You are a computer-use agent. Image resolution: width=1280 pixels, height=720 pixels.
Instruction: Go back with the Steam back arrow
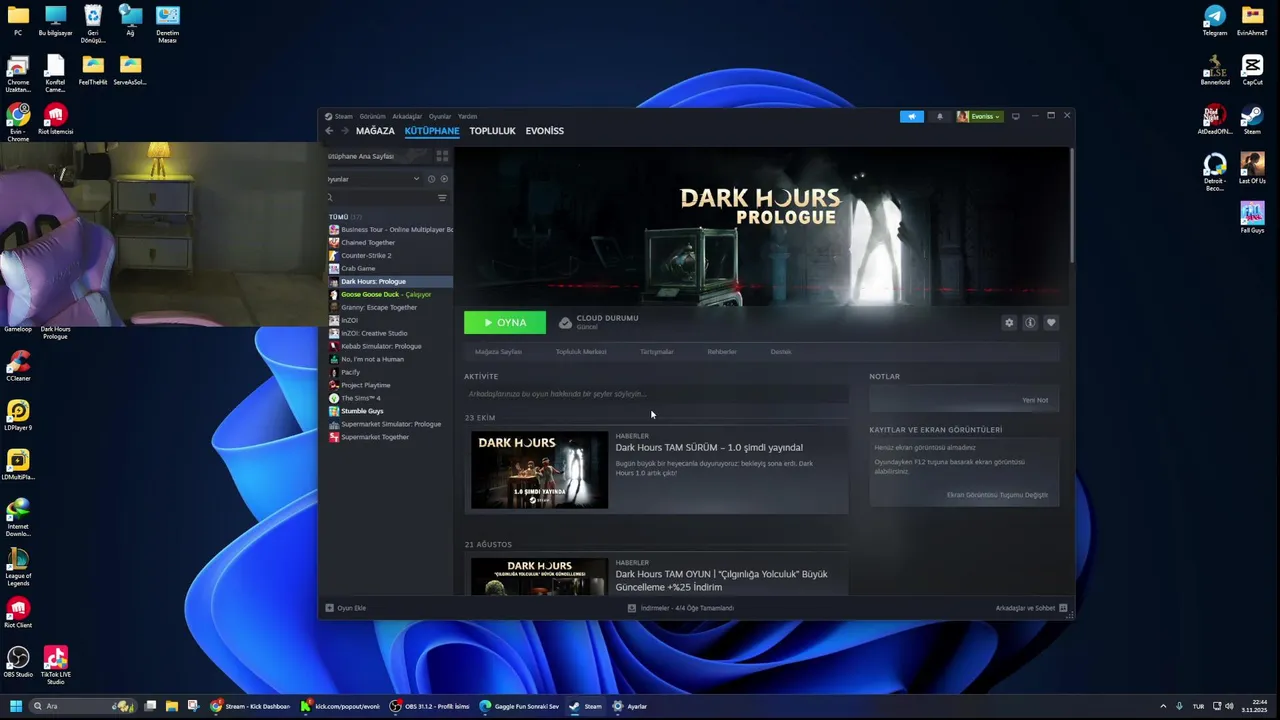point(329,131)
